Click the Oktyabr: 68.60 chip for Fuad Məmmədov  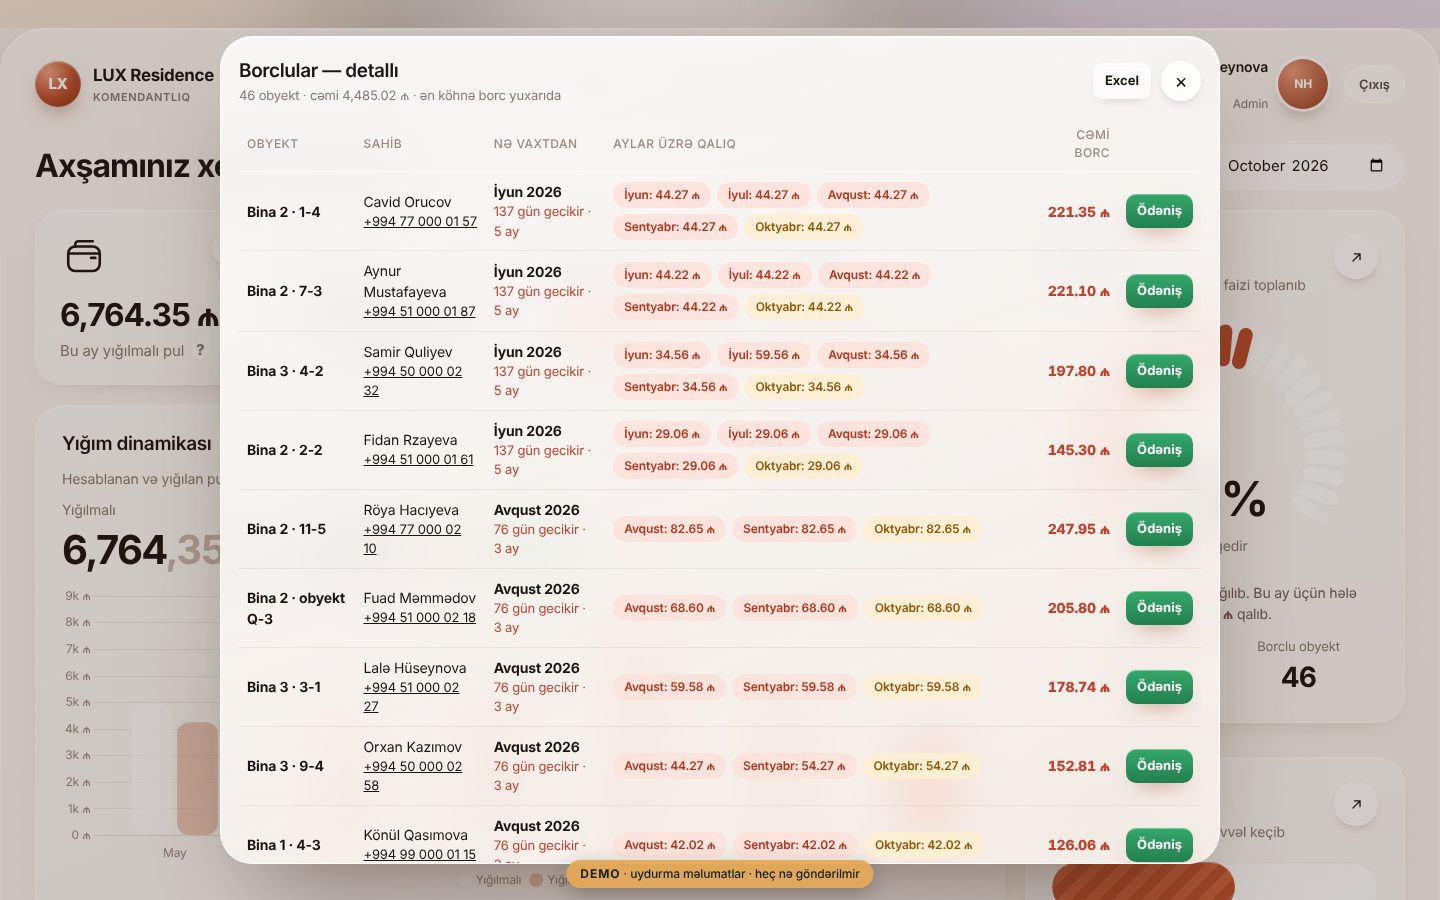pyautogui.click(x=923, y=608)
